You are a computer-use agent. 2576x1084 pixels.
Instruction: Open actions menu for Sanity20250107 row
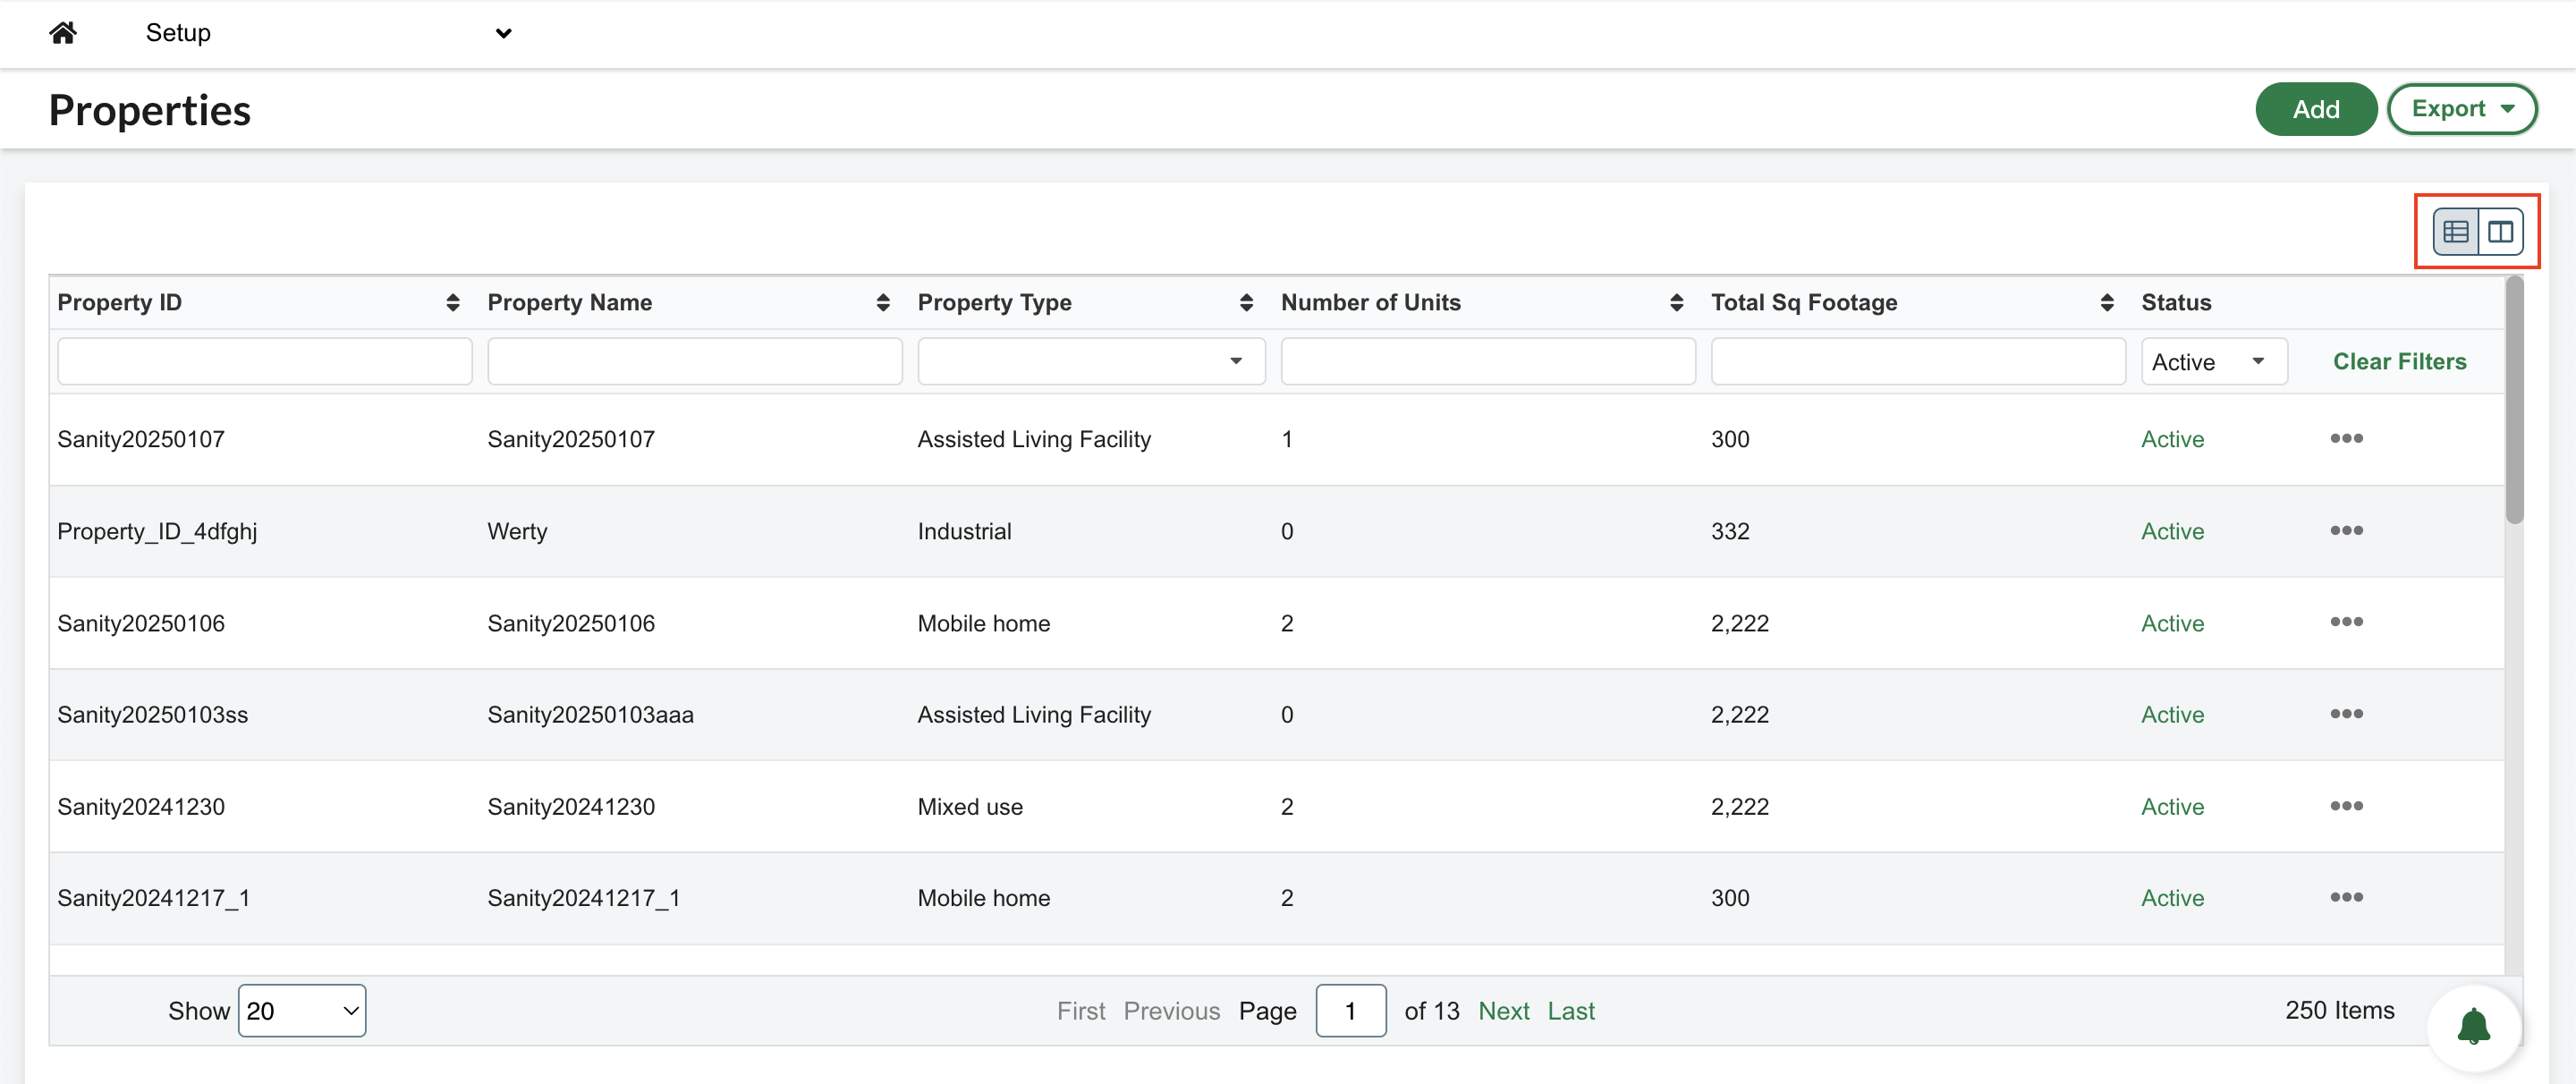pyautogui.click(x=2346, y=438)
